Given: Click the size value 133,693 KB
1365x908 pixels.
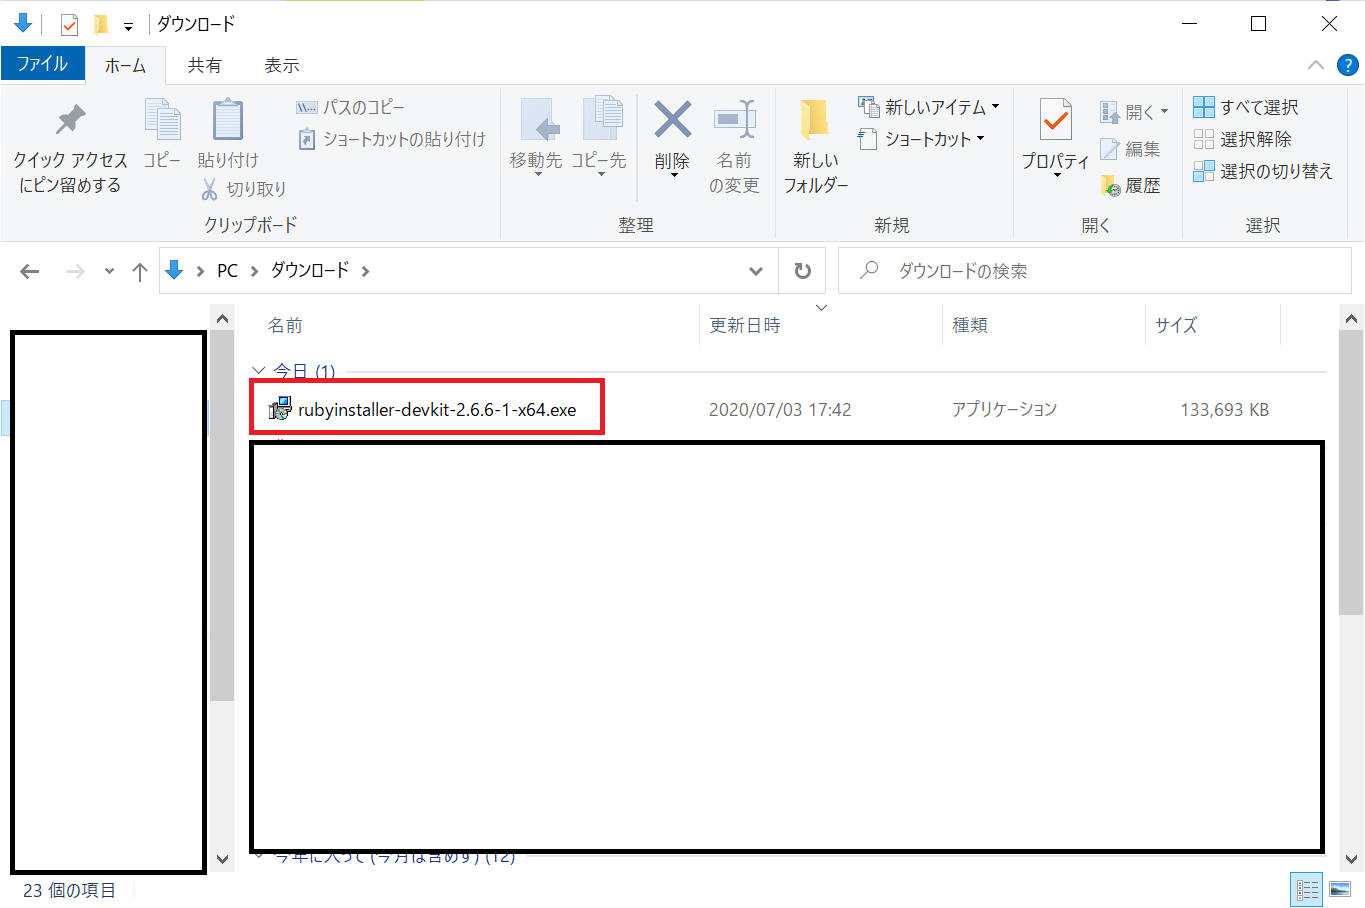Looking at the screenshot, I should [1224, 410].
